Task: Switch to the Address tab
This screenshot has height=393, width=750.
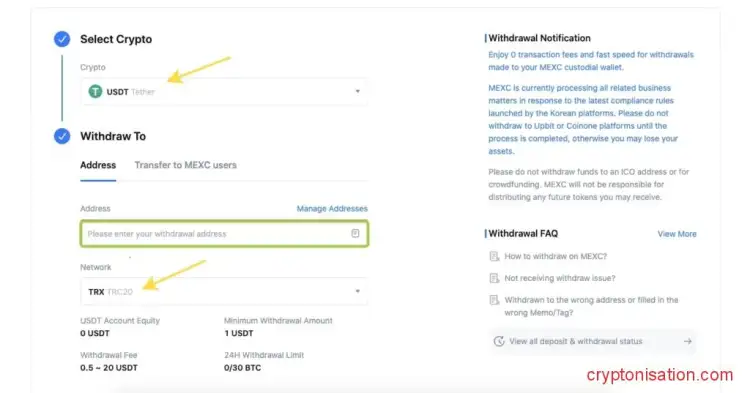Action: coord(98,165)
